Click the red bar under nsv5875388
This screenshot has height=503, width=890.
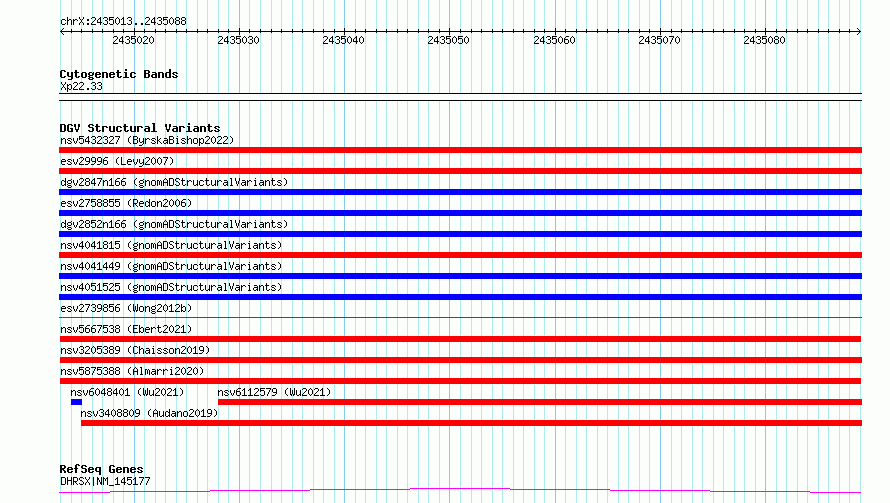click(x=460, y=381)
